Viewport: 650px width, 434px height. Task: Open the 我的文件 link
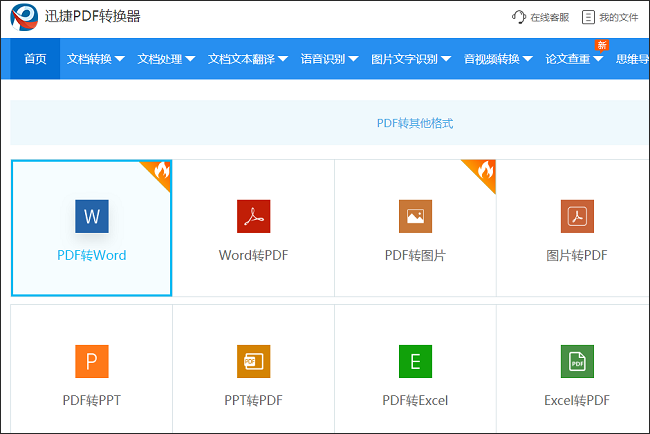618,17
